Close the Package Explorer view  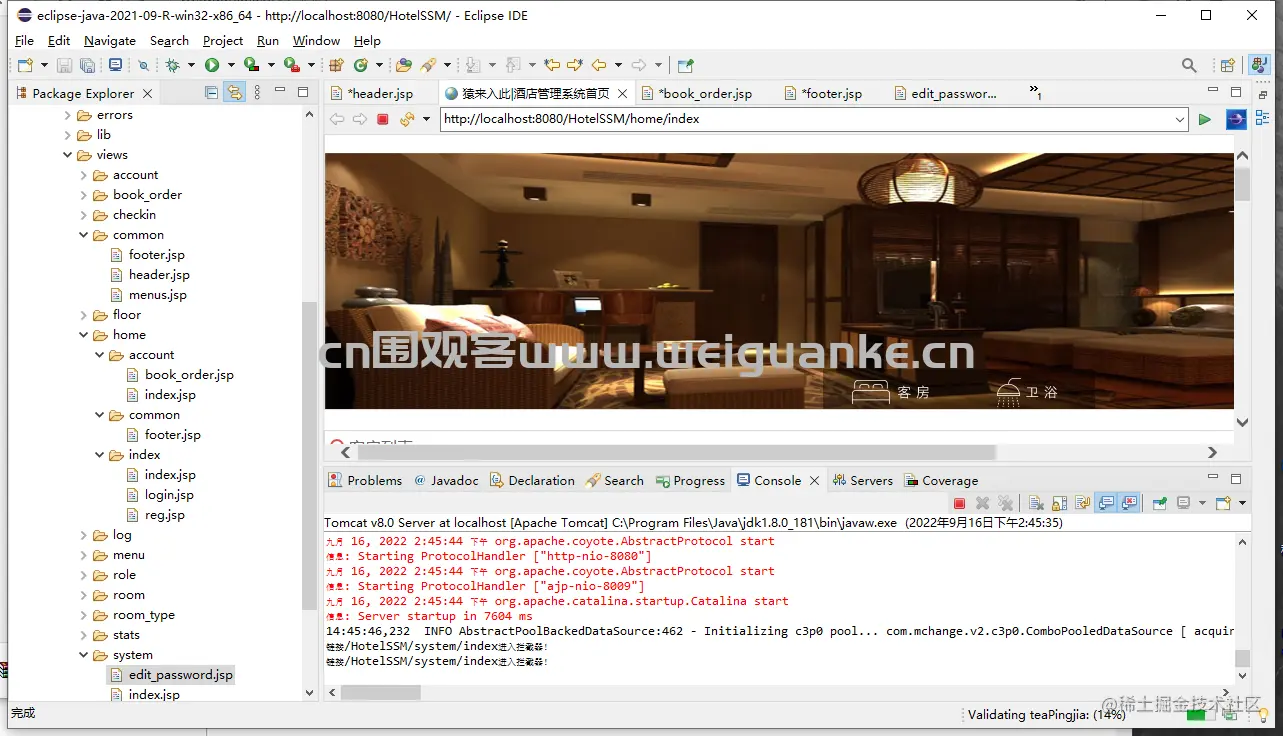[148, 93]
